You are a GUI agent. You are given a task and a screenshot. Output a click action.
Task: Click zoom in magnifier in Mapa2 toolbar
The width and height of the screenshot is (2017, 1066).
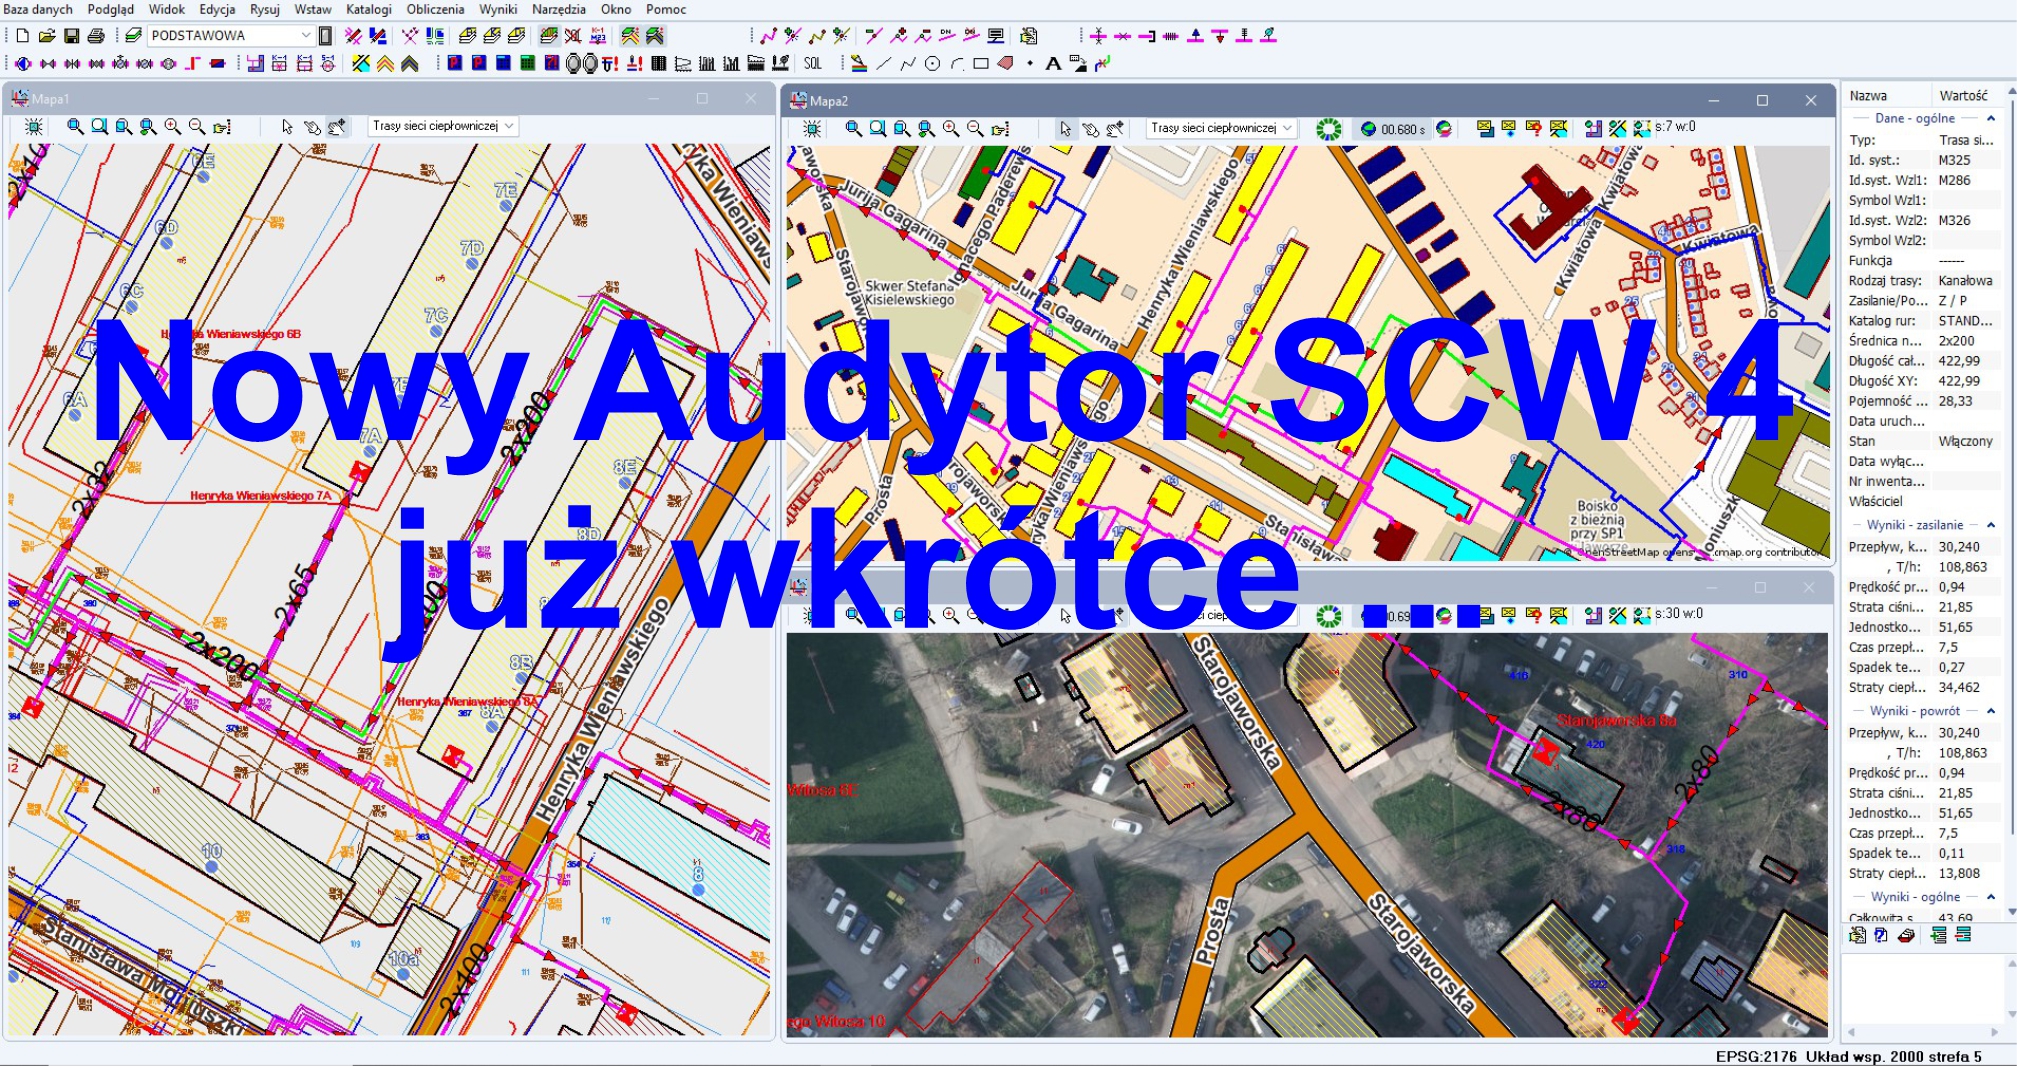(950, 129)
